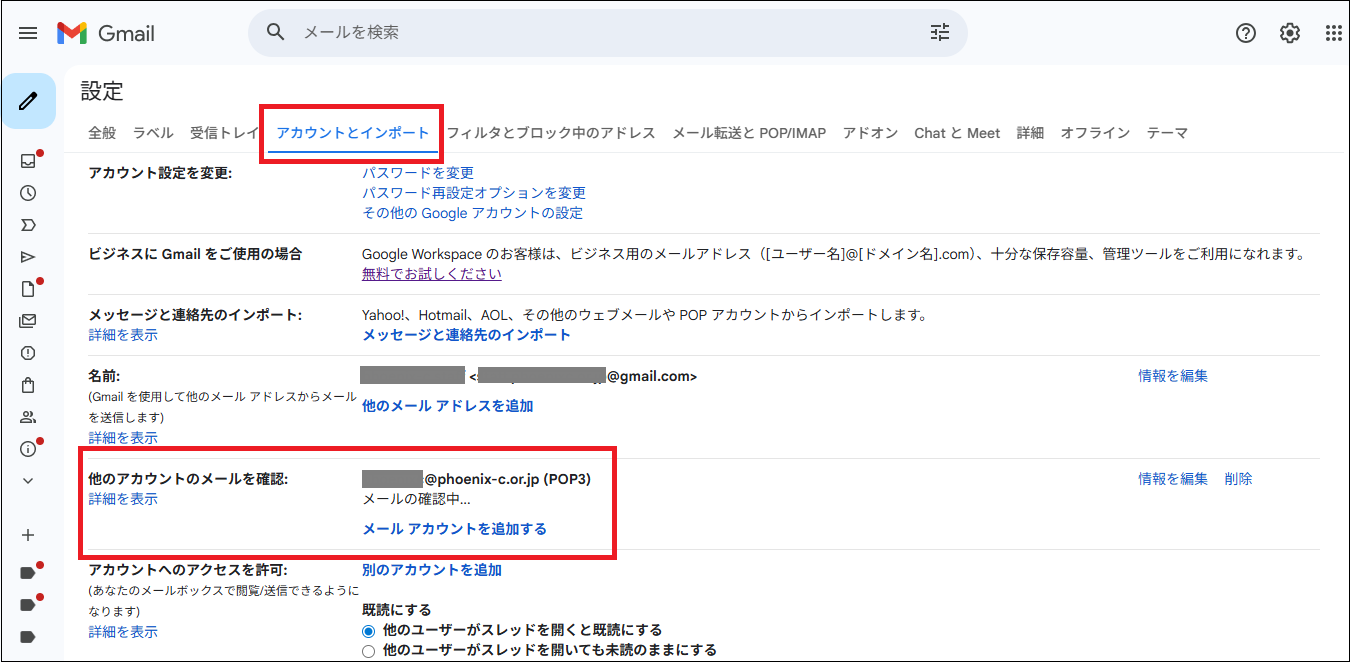This screenshot has height=662, width=1350.
Task: Open Snoozed clock icon in sidebar
Action: click(28, 193)
